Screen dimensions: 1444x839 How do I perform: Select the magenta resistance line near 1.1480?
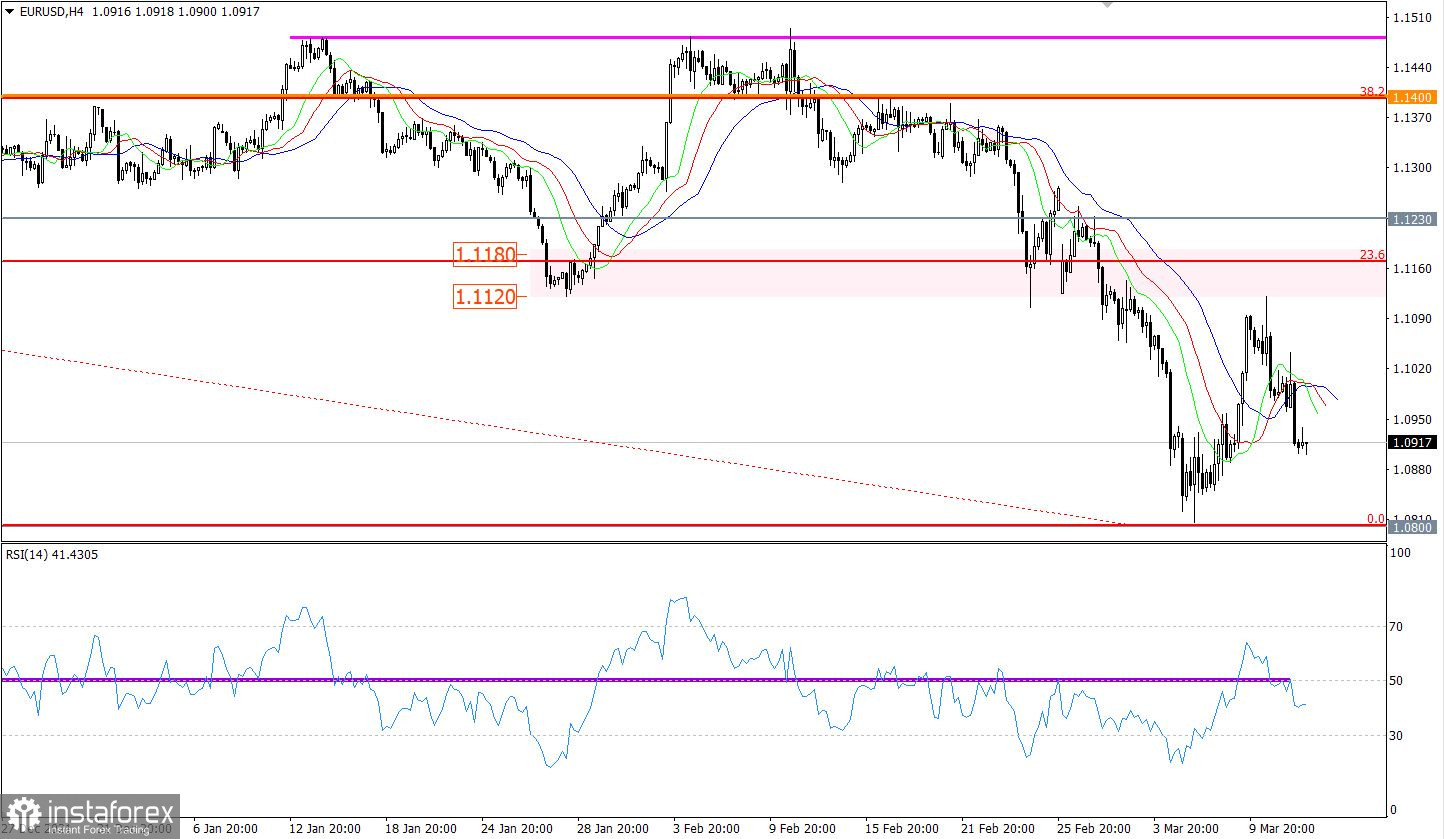pos(838,37)
